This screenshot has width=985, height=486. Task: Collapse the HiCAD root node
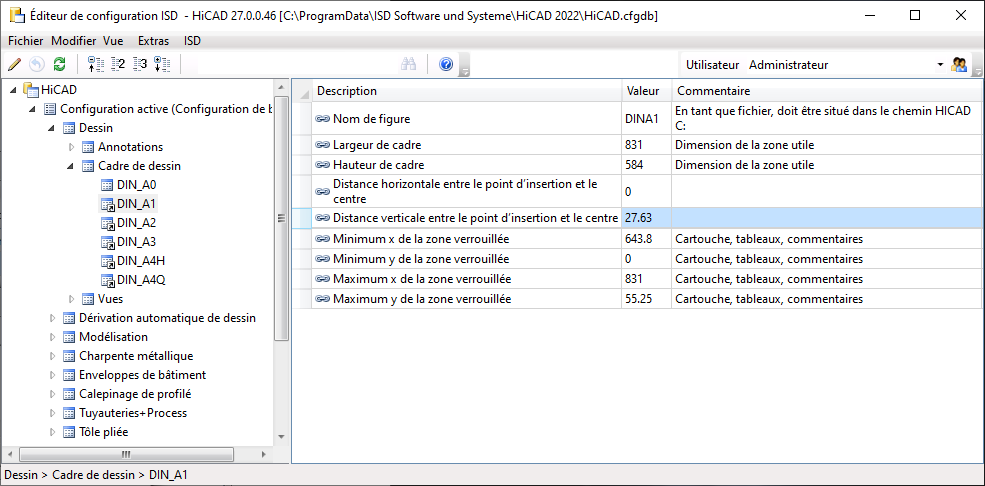(x=14, y=90)
